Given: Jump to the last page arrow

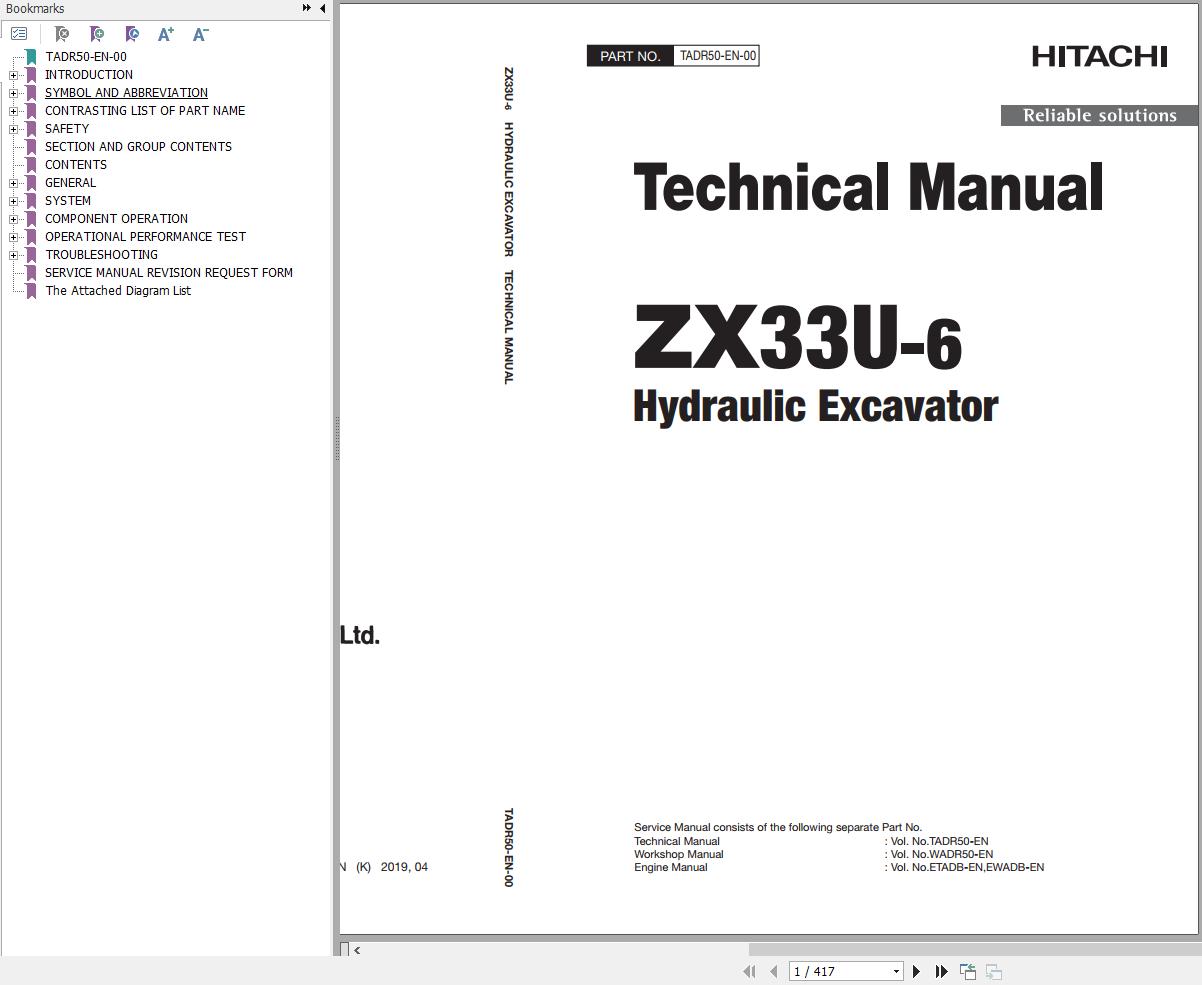Looking at the screenshot, I should point(941,971).
